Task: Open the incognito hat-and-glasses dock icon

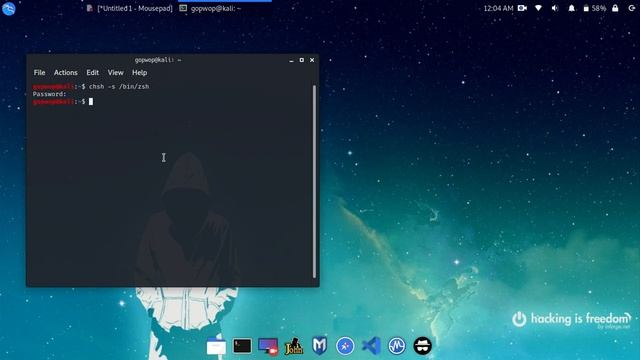Action: click(x=422, y=346)
